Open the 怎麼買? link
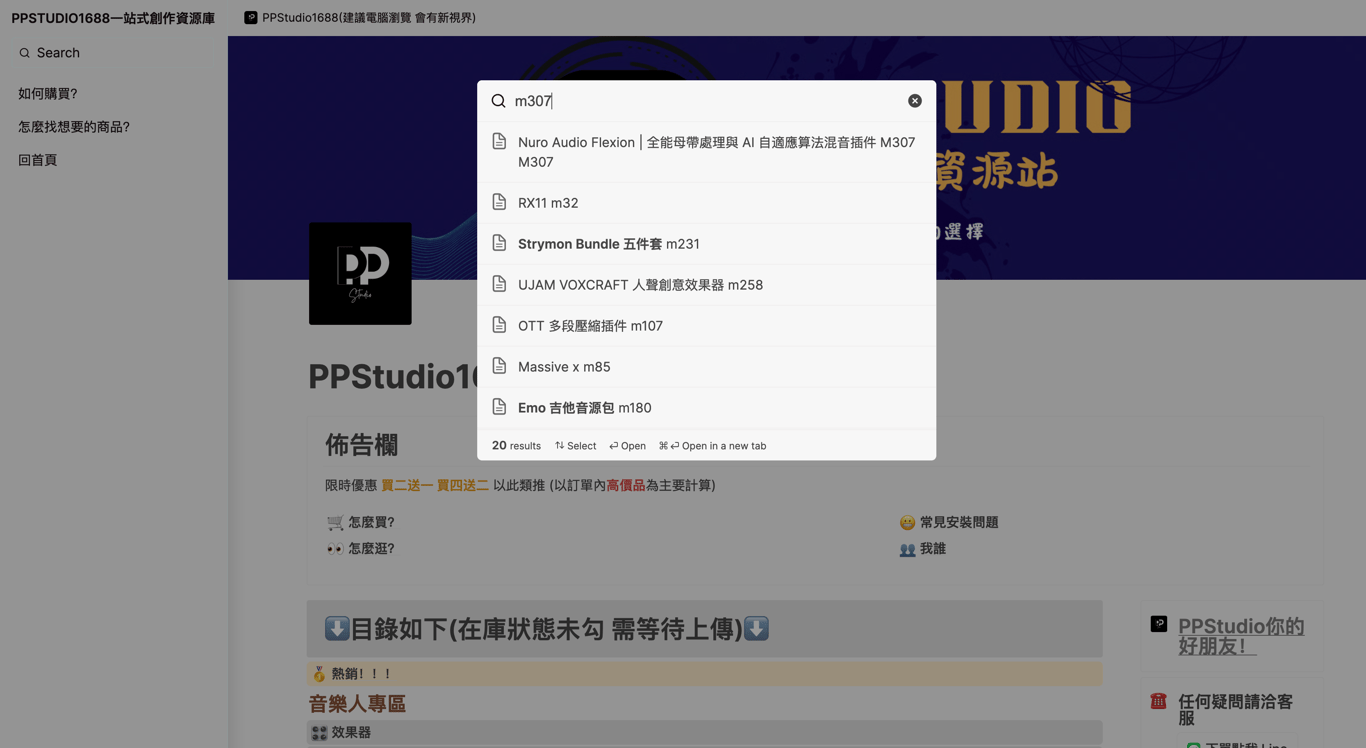This screenshot has height=748, width=1366. [371, 522]
